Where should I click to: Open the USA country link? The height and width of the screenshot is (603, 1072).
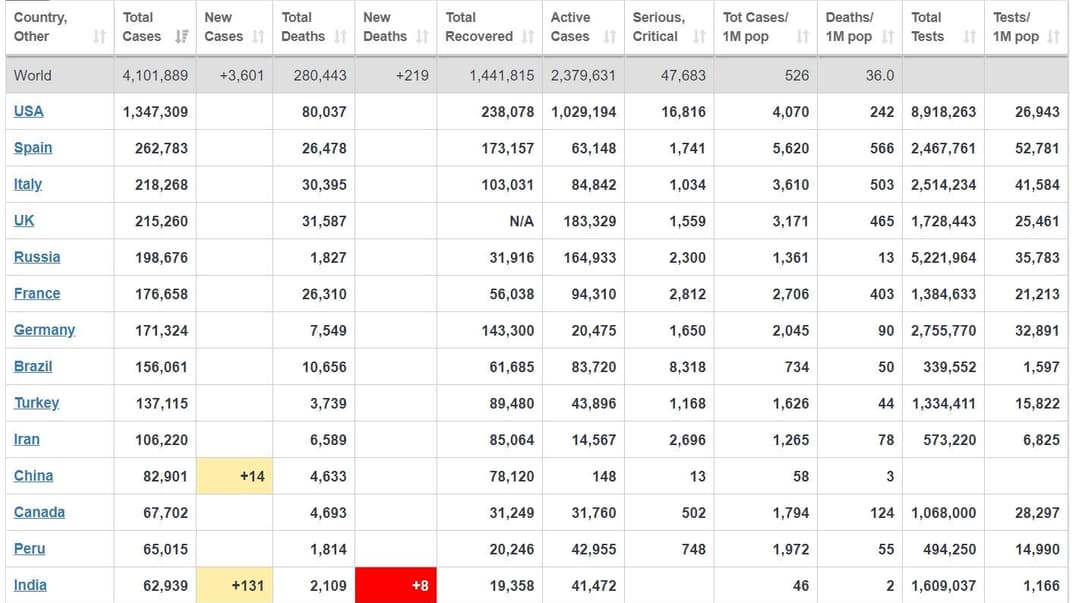pos(28,111)
